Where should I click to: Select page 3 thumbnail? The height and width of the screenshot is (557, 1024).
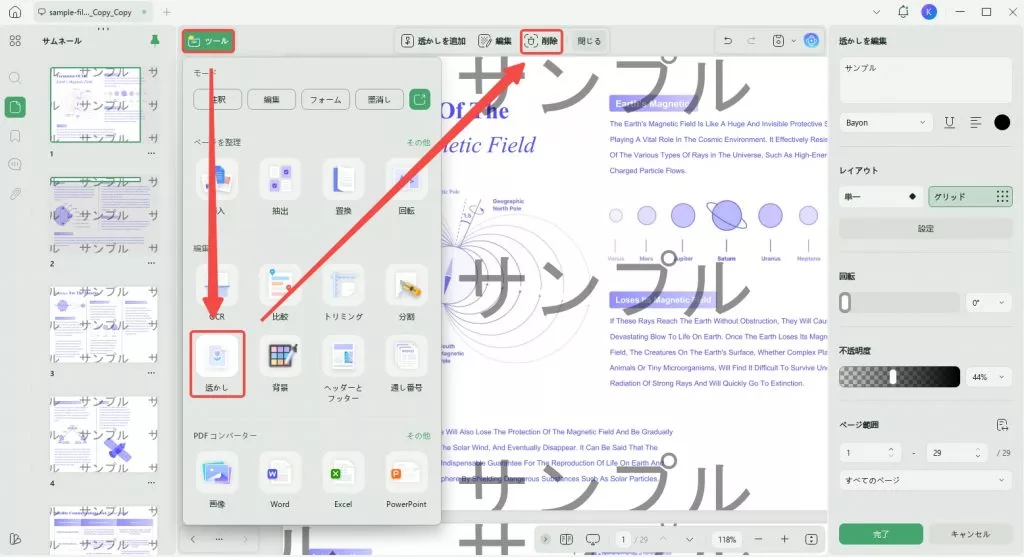click(104, 325)
